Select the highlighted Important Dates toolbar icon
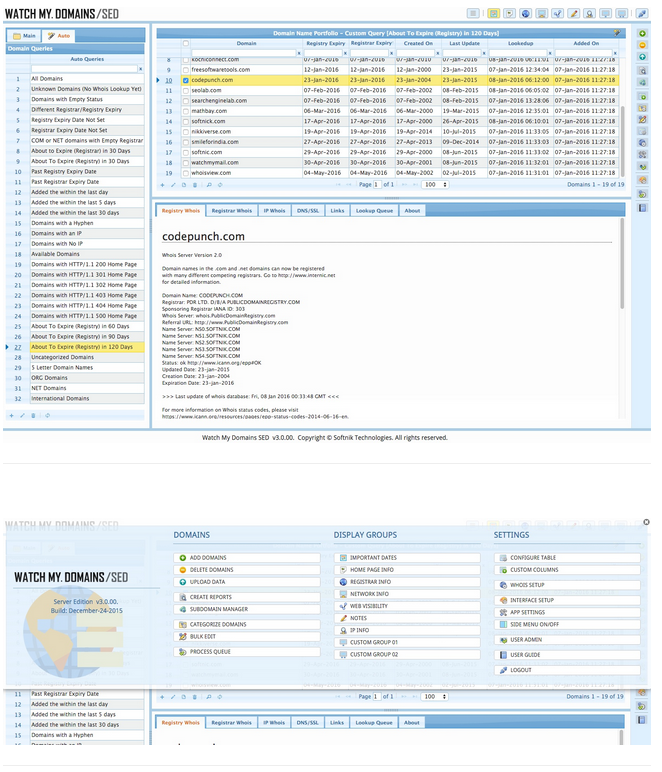The image size is (662, 772). 493,13
